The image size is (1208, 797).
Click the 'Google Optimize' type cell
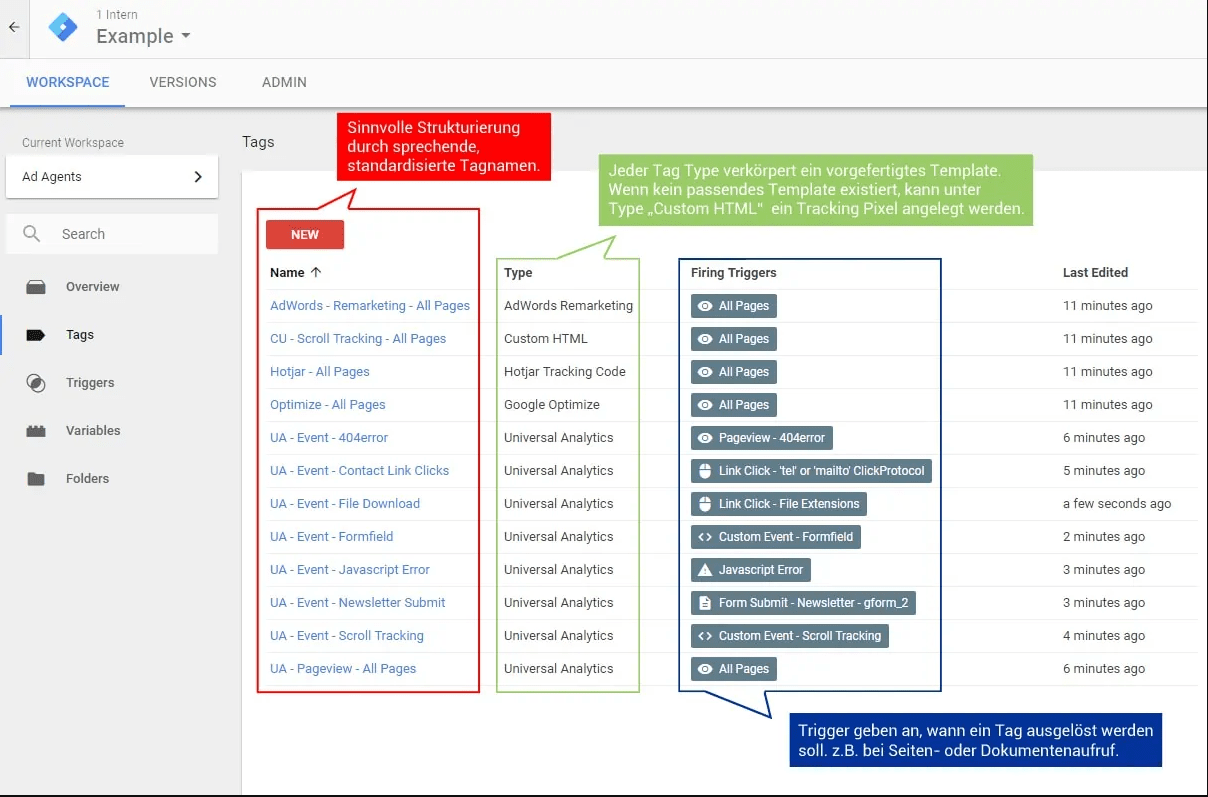click(x=552, y=405)
